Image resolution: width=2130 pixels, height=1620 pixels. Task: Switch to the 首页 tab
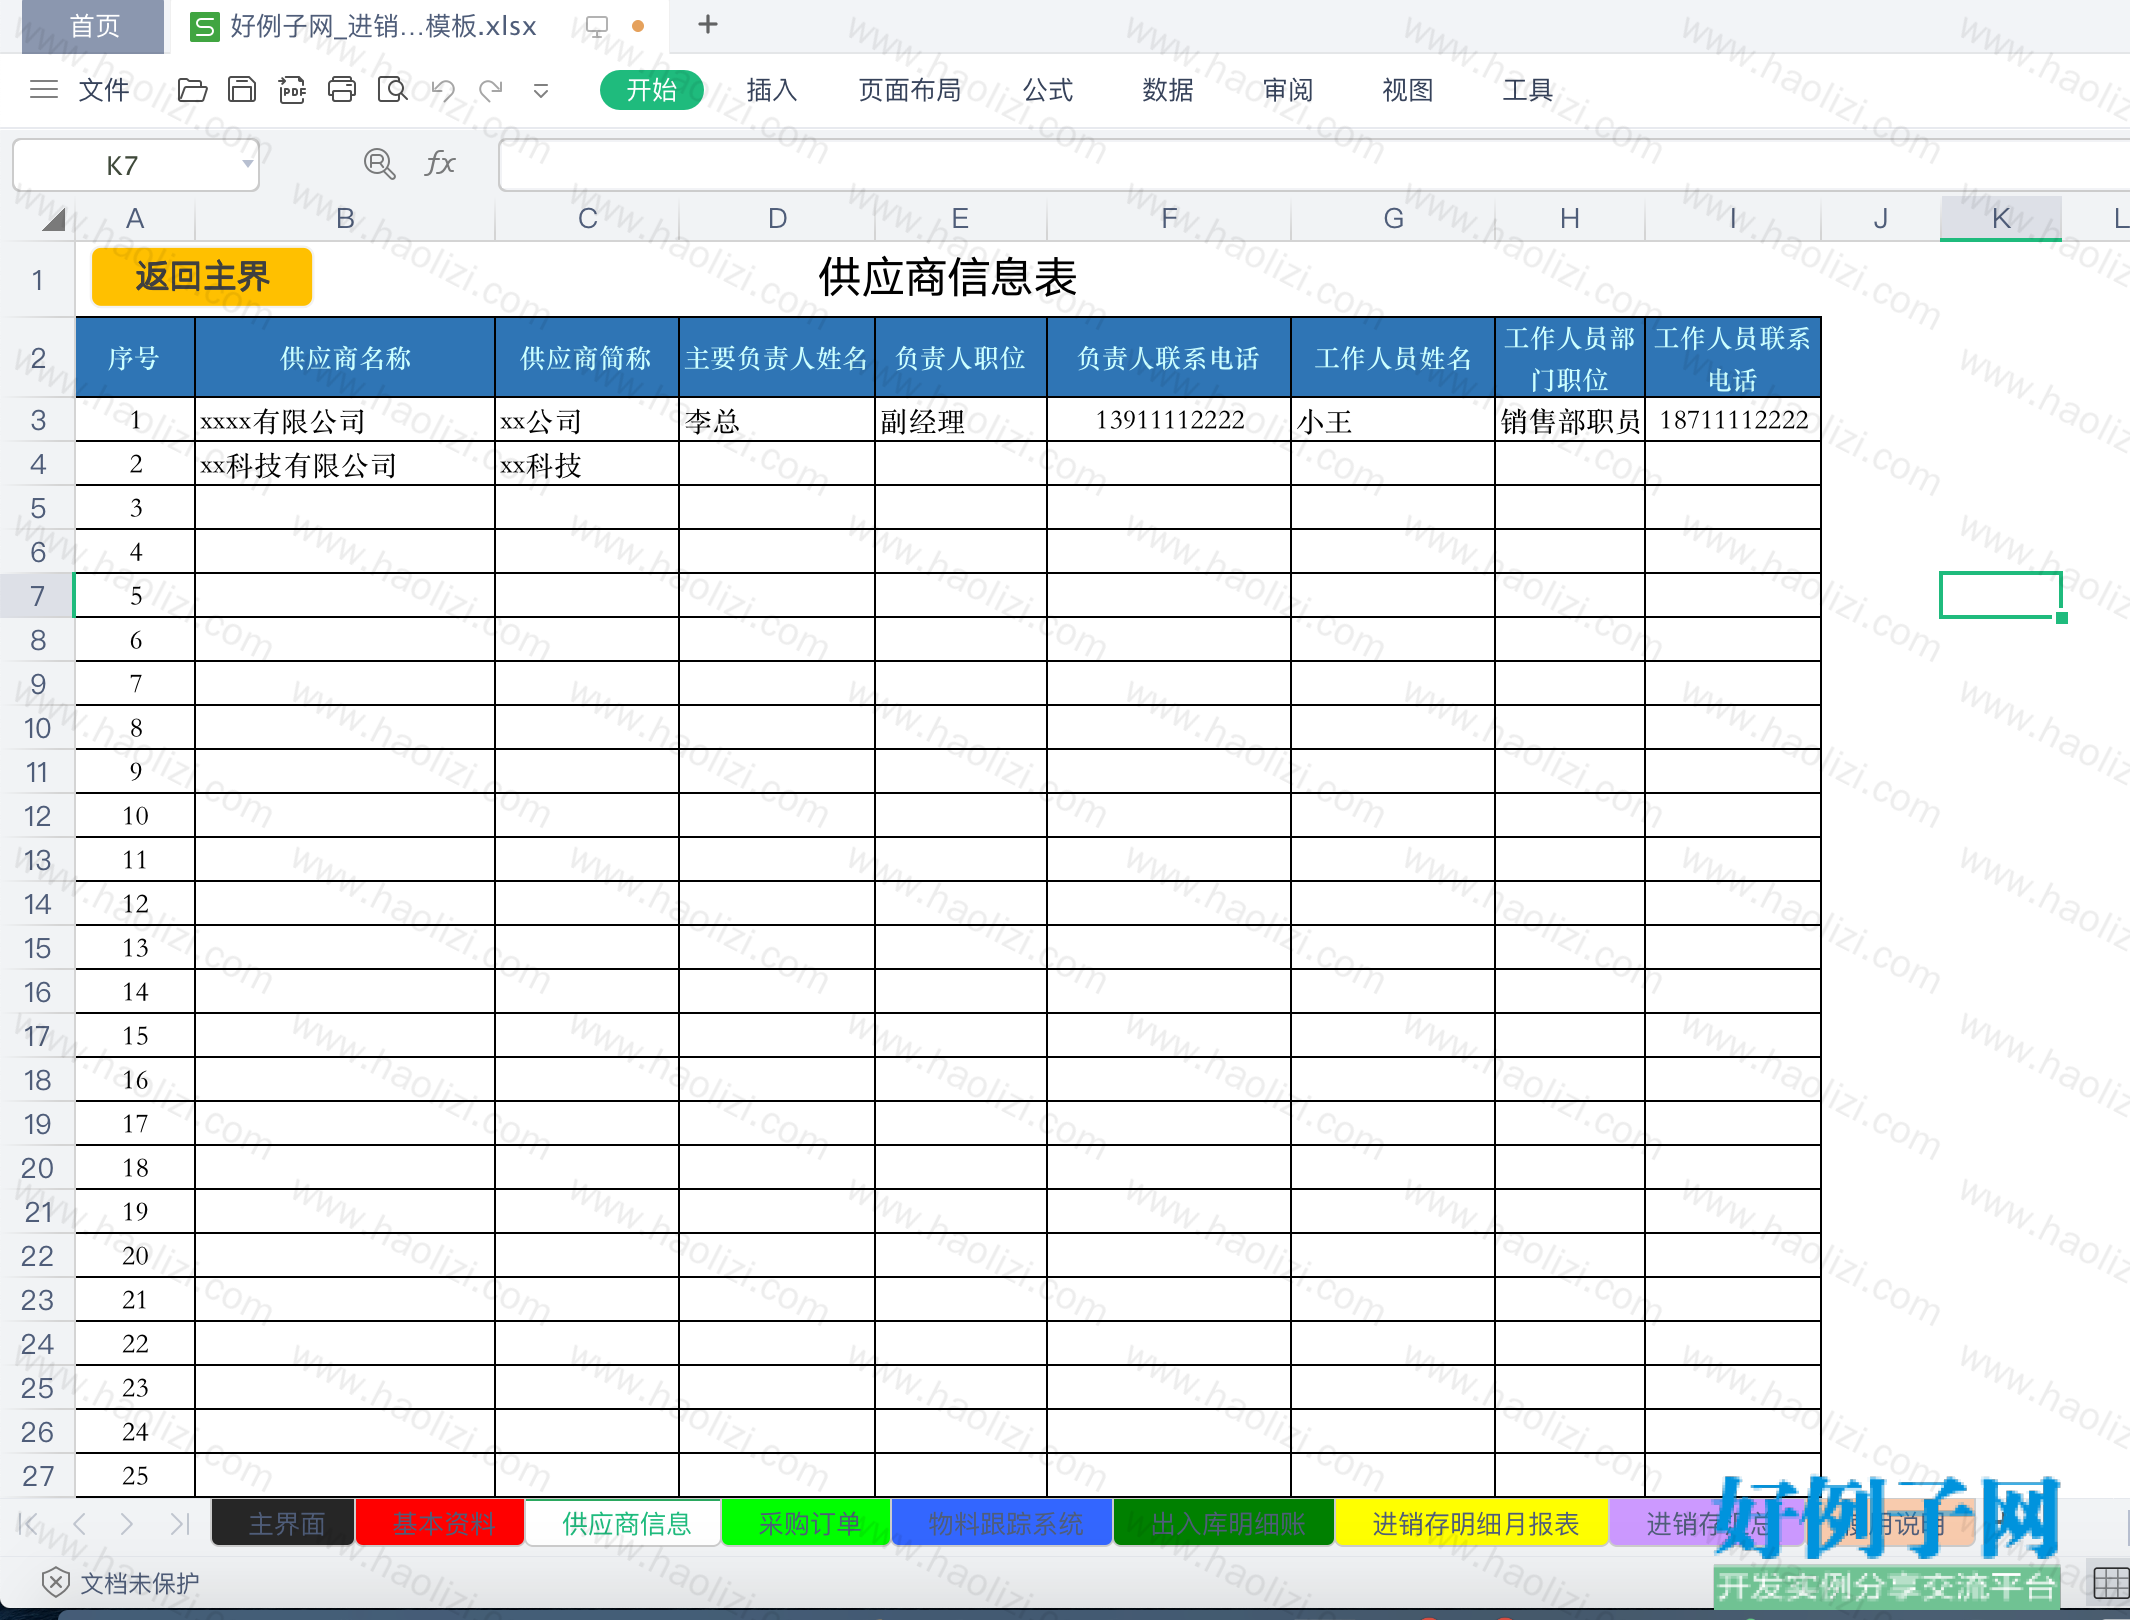click(94, 26)
